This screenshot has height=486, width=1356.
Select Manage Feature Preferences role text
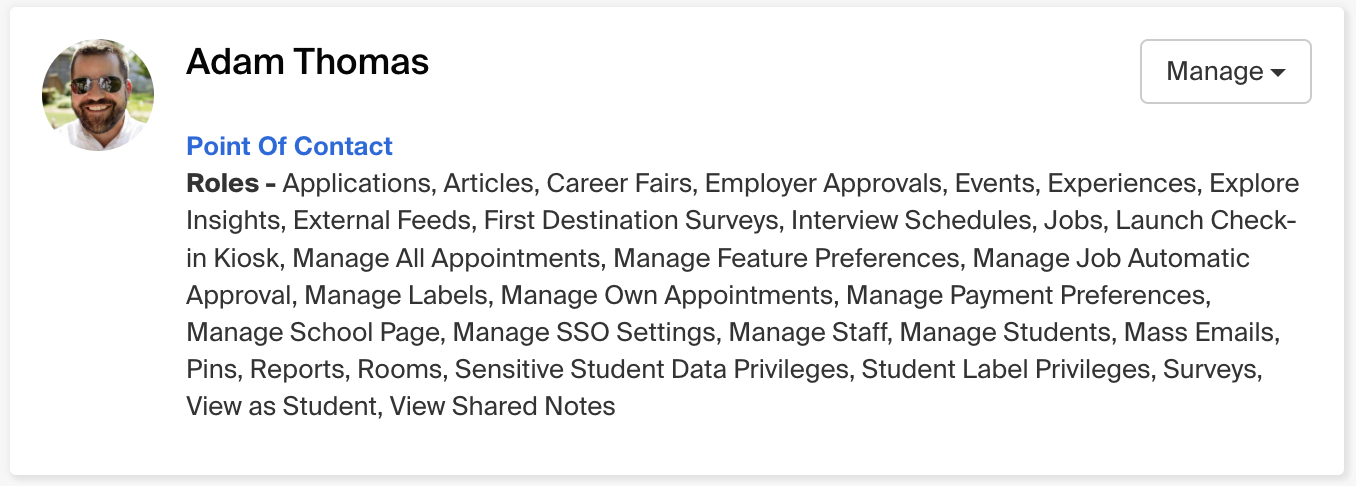[786, 258]
